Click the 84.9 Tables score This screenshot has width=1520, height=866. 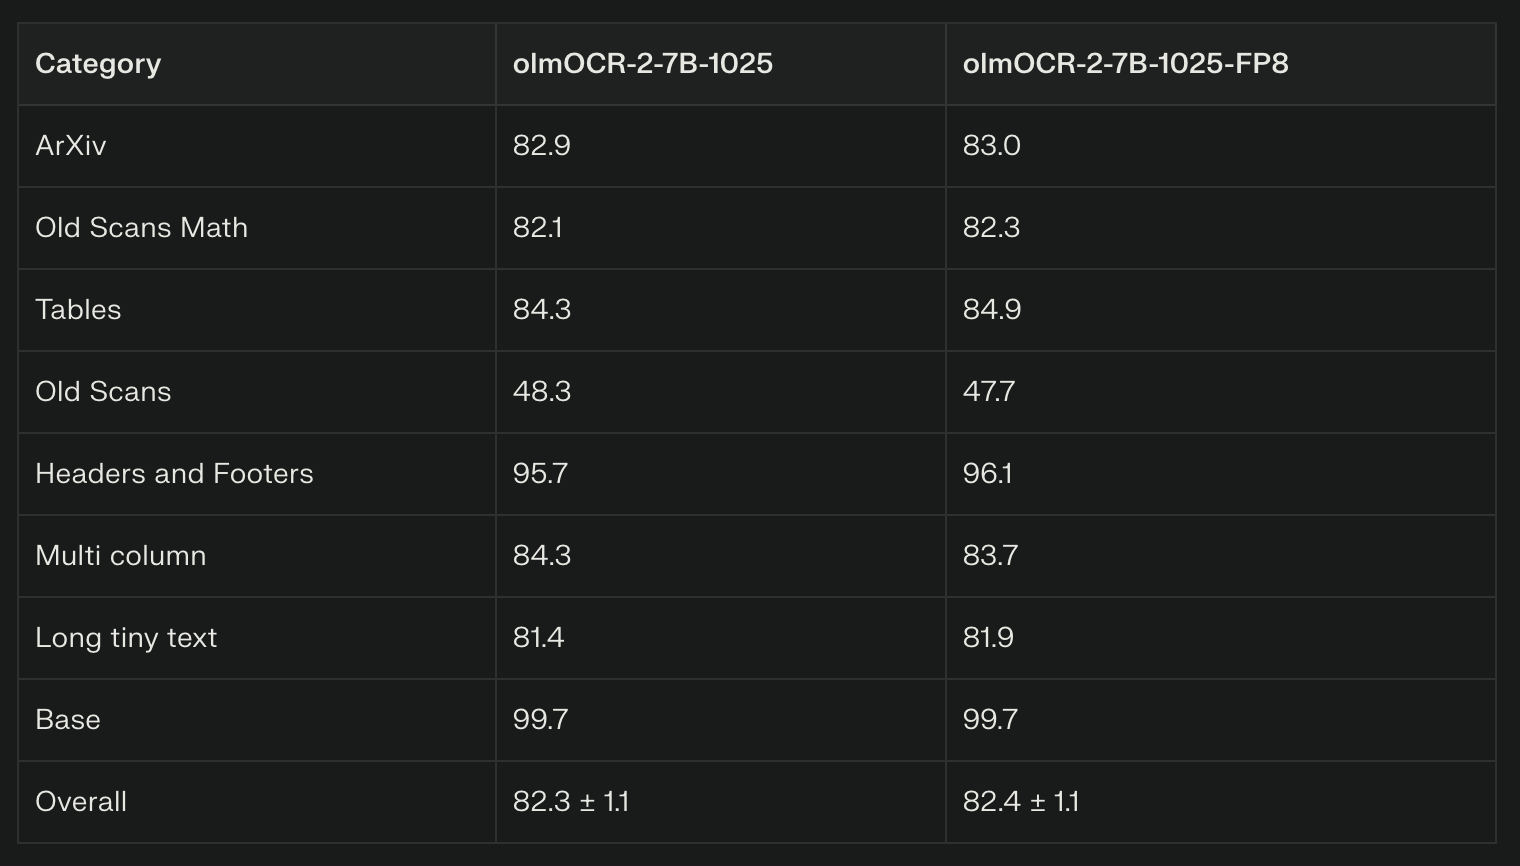[991, 310]
